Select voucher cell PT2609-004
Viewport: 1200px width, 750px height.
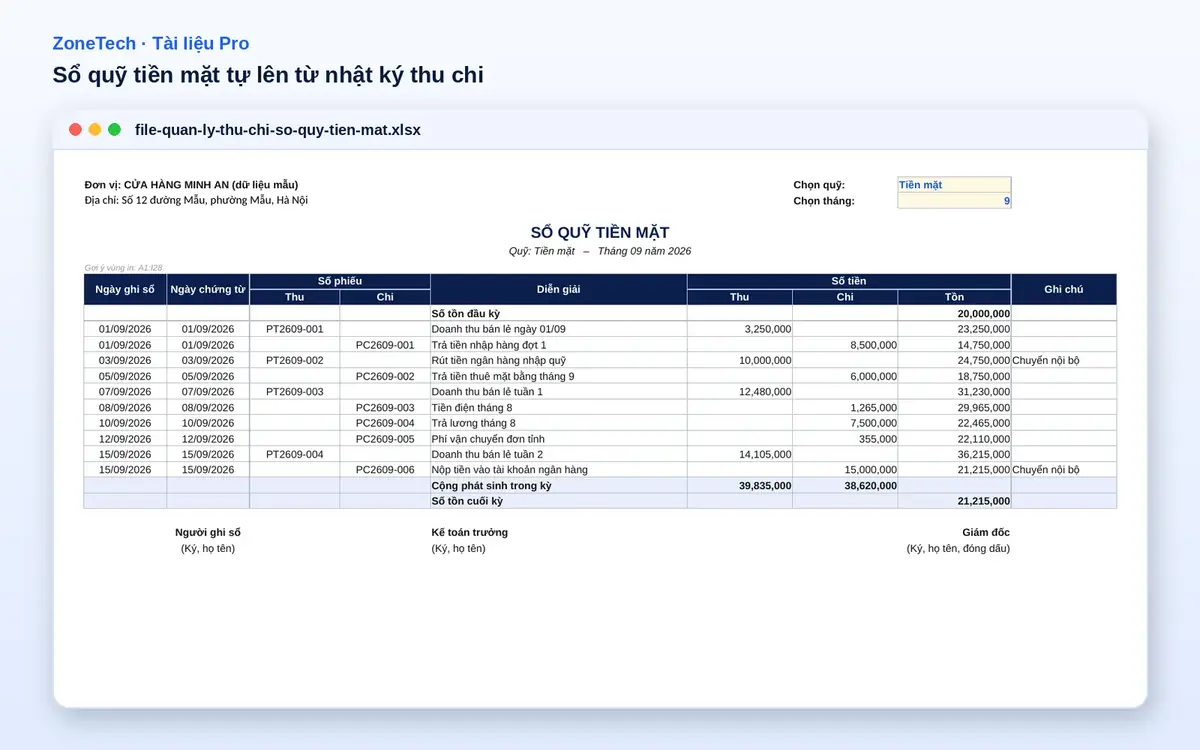click(295, 454)
